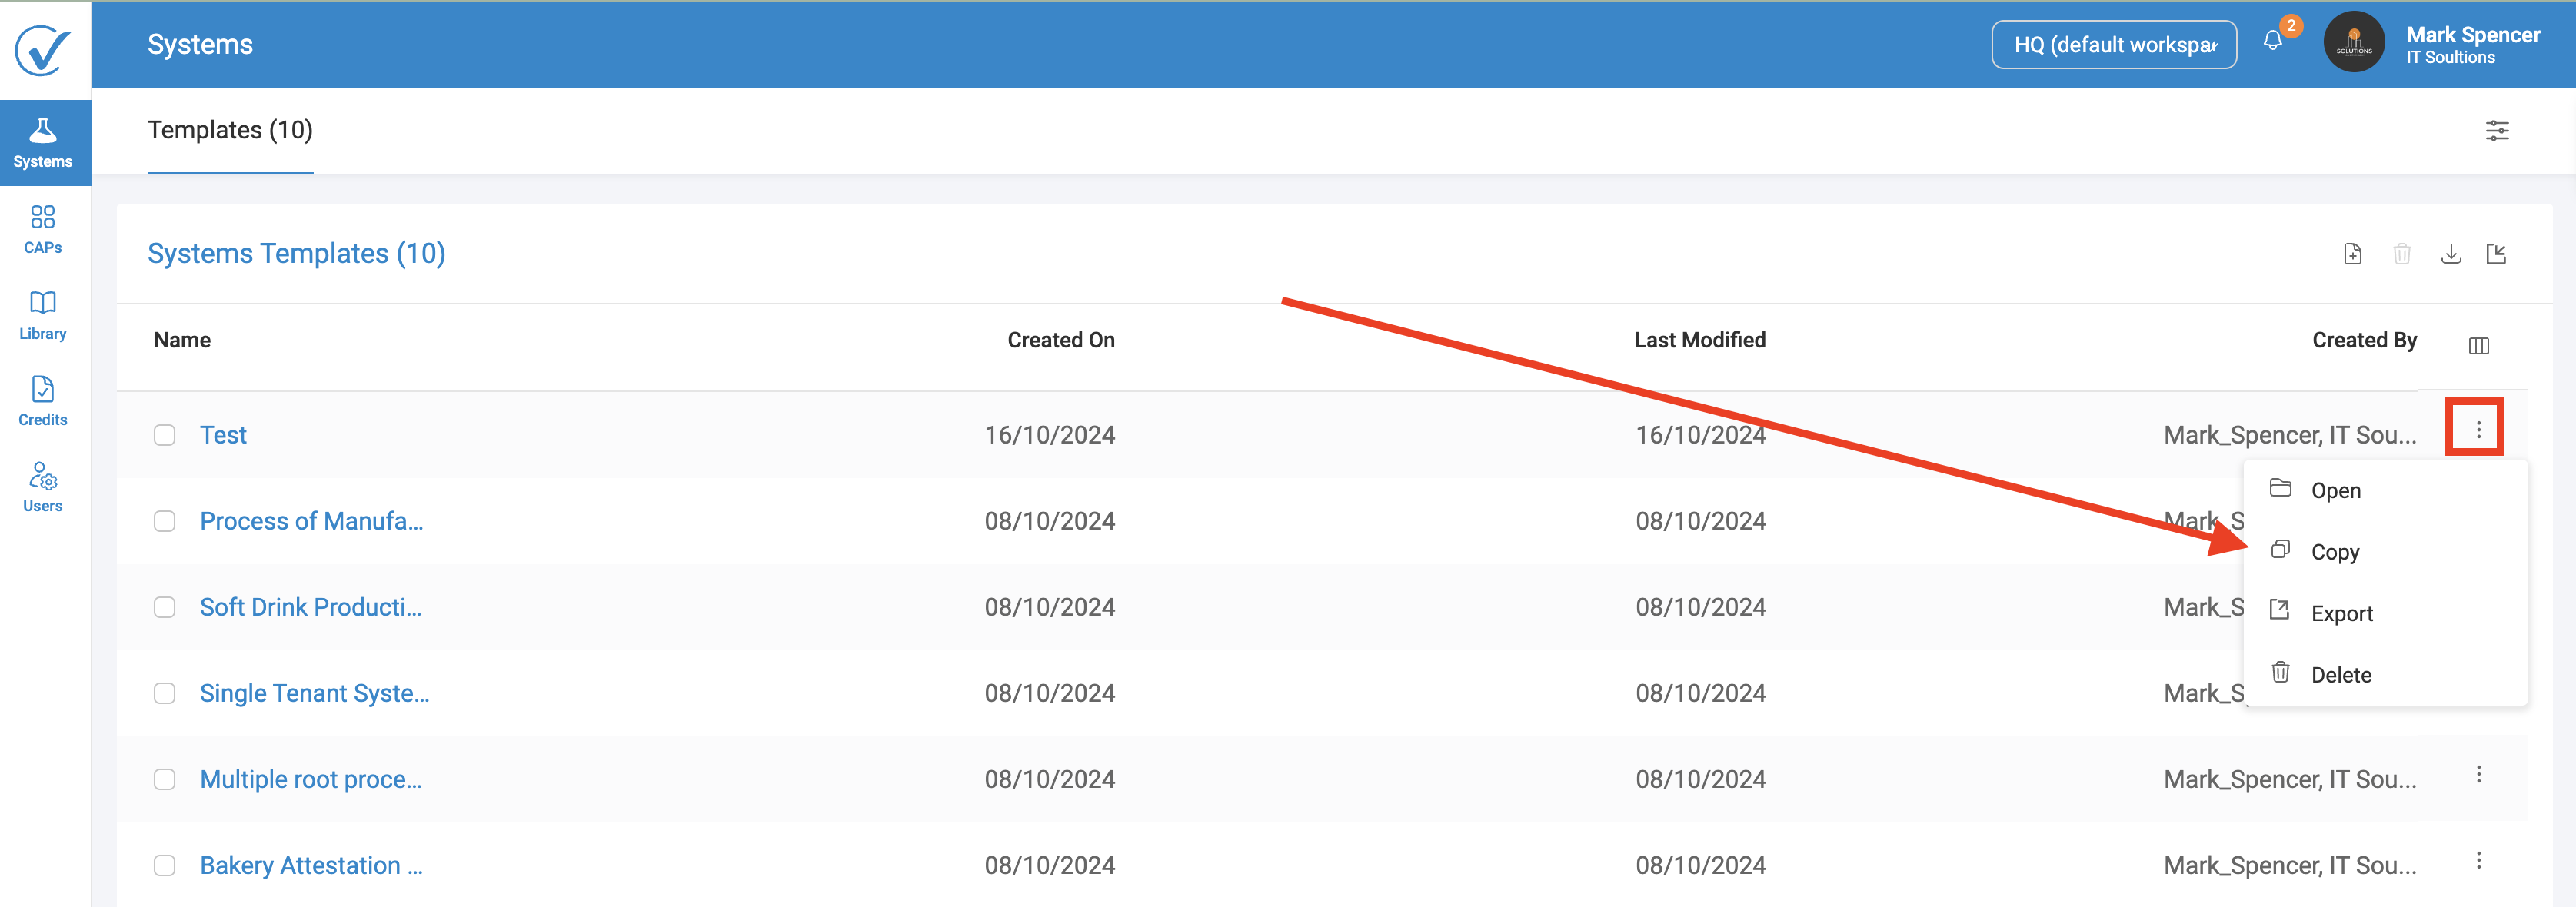Click the Mark Spencer user name
The height and width of the screenshot is (907, 2576).
(2473, 35)
